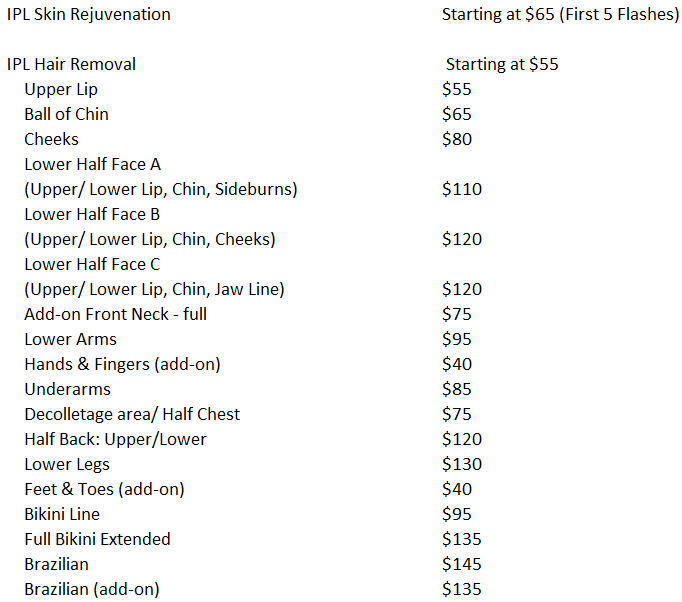Click the $110 price
The width and height of the screenshot is (682, 602).
[x=461, y=189]
